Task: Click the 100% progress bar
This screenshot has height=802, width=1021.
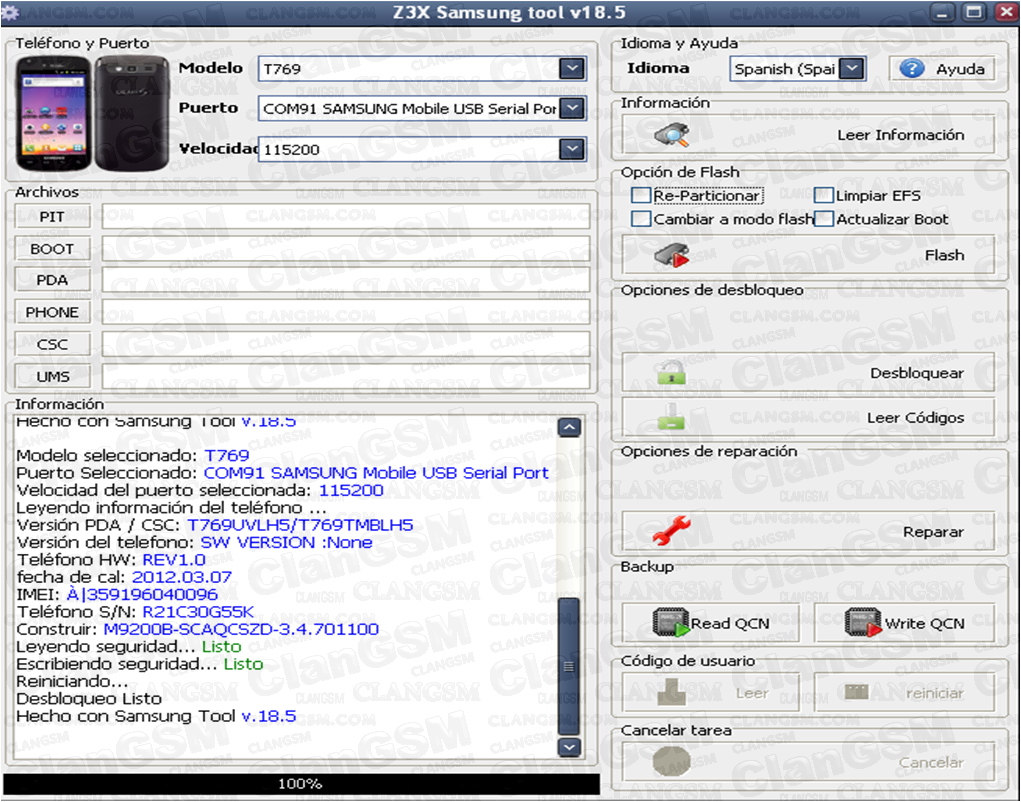Action: [301, 784]
